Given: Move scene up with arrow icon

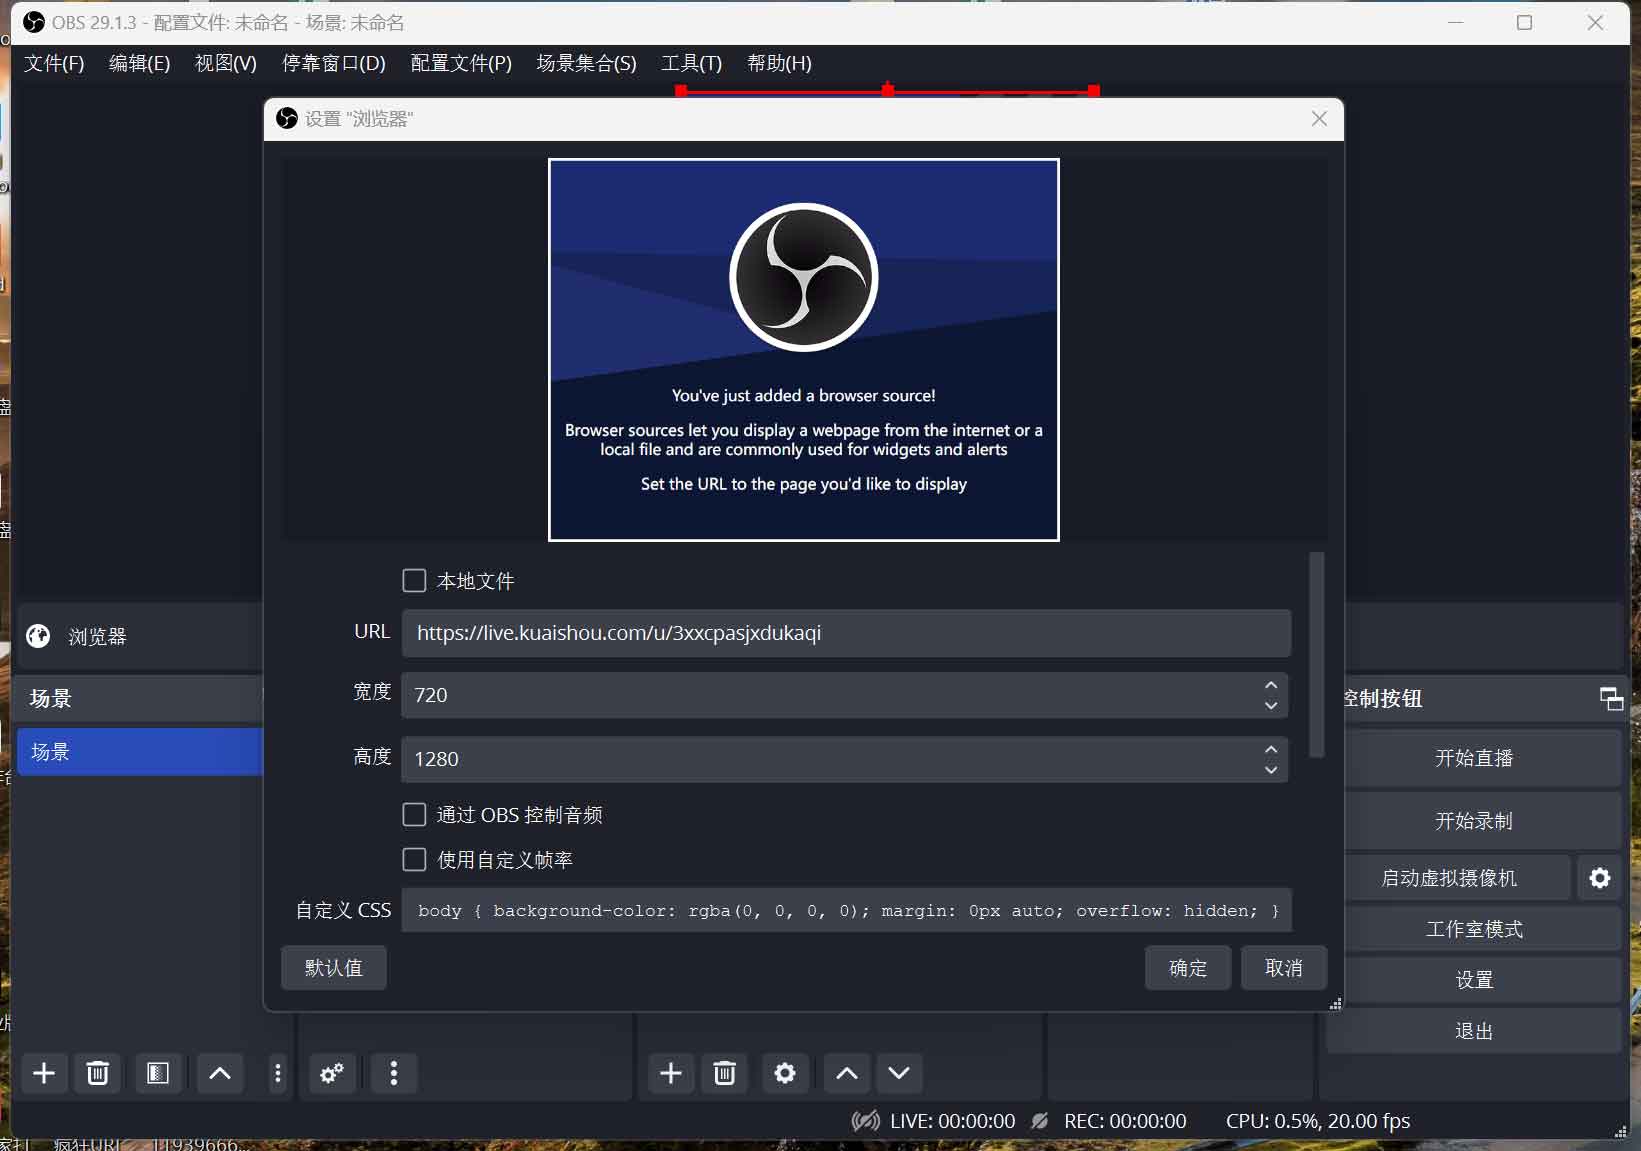Looking at the screenshot, I should click(x=220, y=1073).
